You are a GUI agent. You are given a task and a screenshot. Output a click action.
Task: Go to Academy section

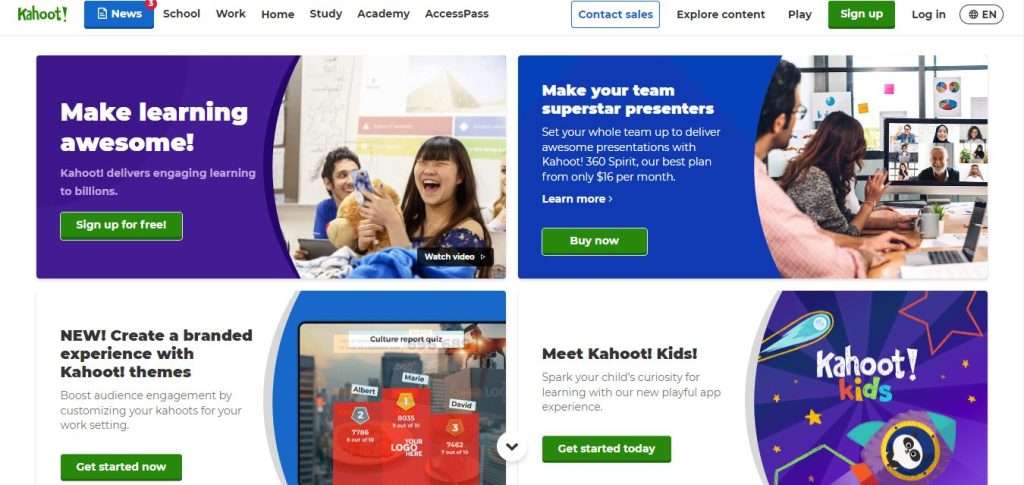click(x=383, y=14)
